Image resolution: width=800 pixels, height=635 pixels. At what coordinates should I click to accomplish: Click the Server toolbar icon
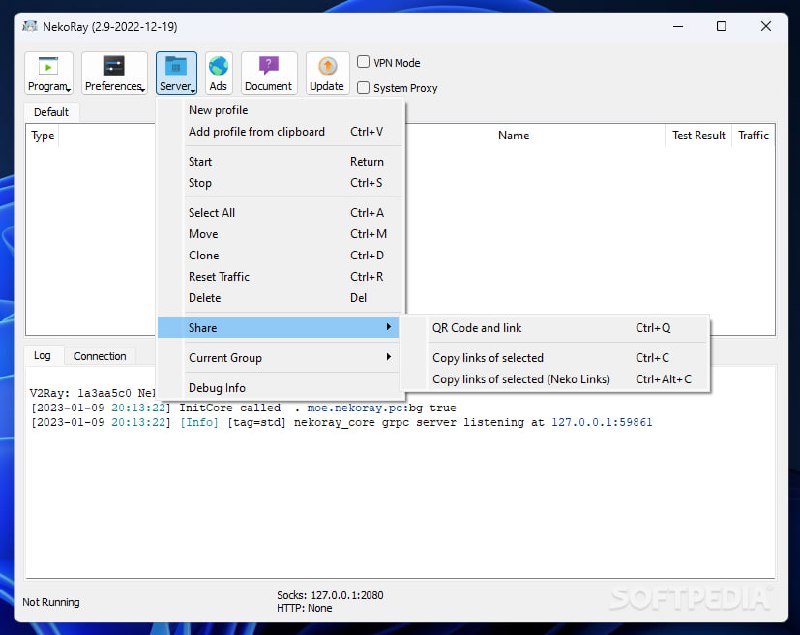[x=176, y=67]
